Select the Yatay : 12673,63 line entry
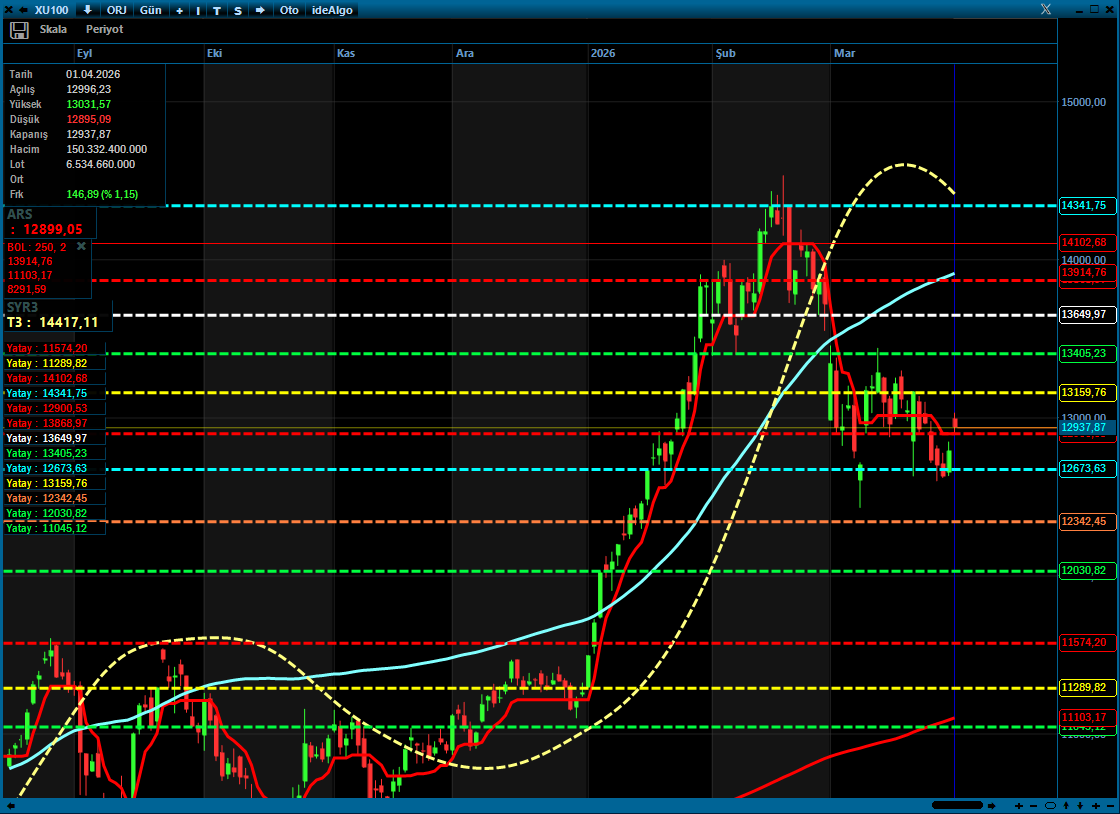The image size is (1120, 814). tap(55, 468)
